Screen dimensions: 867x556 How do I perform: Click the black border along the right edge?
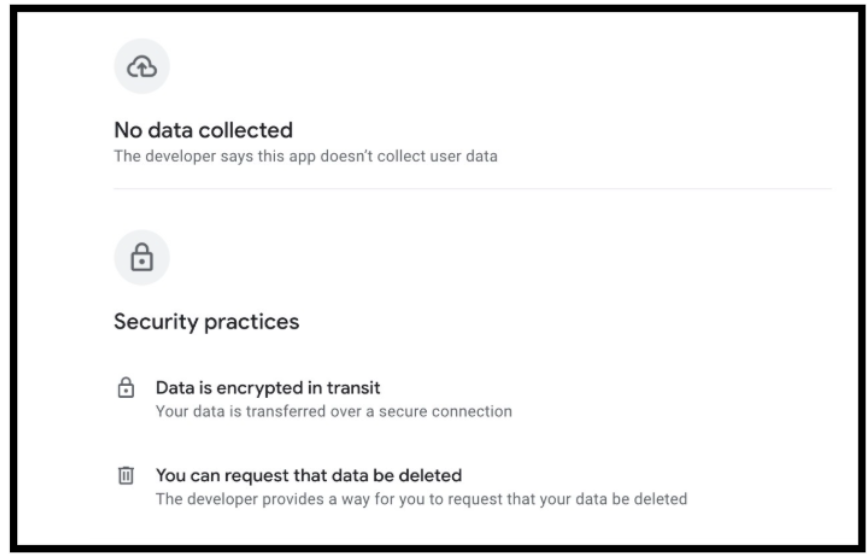[x=860, y=278]
